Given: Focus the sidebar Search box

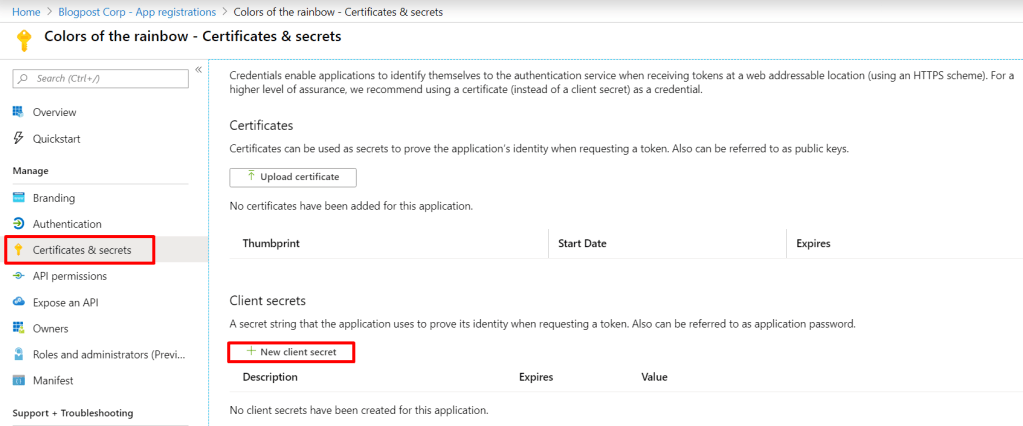Looking at the screenshot, I should tap(100, 78).
